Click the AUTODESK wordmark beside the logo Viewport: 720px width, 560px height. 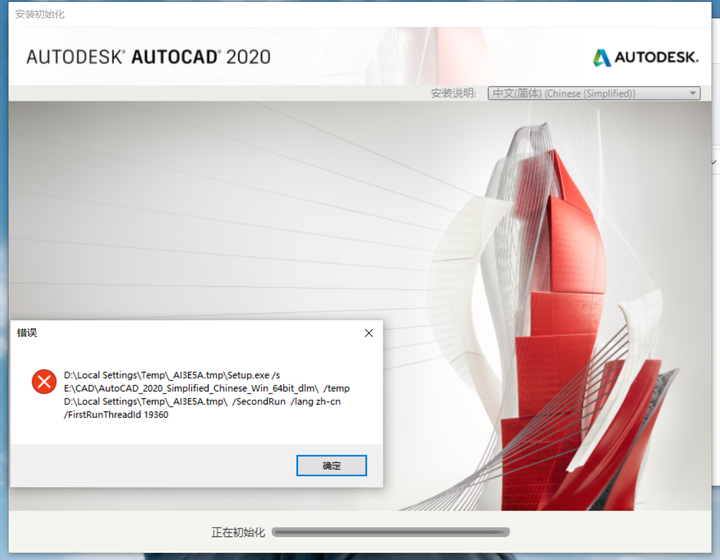click(658, 58)
